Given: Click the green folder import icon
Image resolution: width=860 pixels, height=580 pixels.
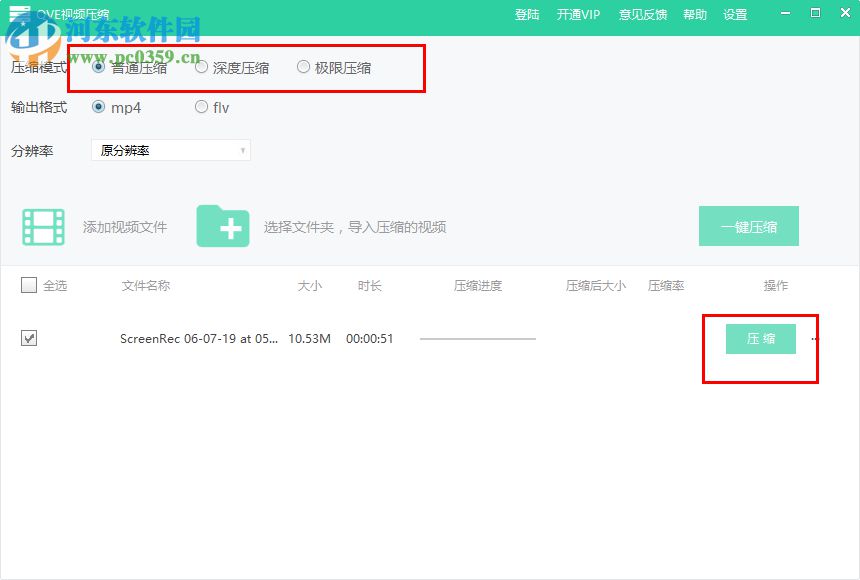Looking at the screenshot, I should click(224, 226).
